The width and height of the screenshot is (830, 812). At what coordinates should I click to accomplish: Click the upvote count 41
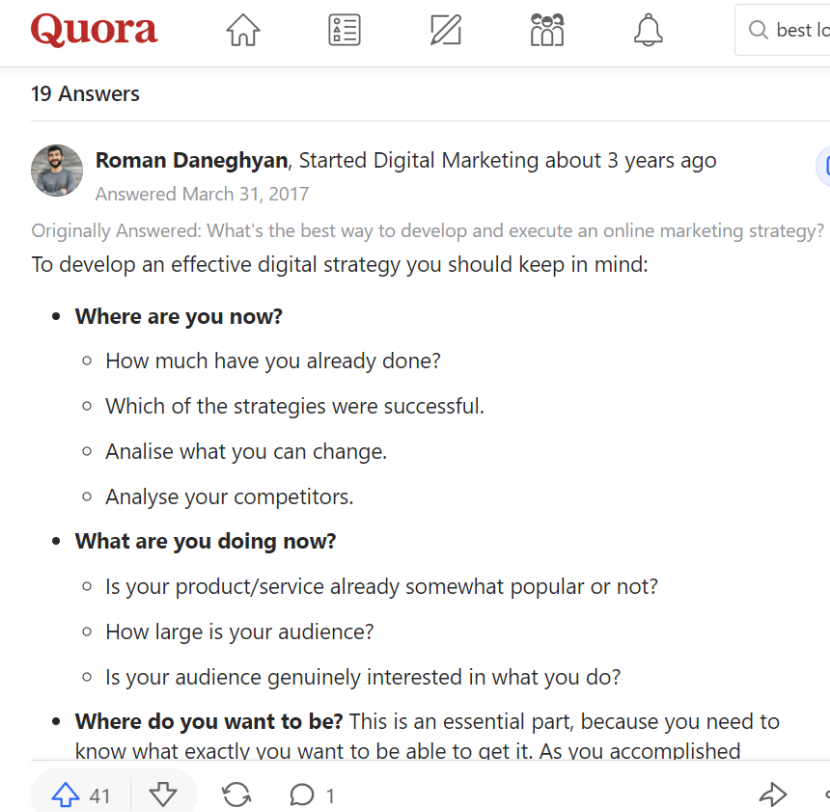(x=100, y=796)
